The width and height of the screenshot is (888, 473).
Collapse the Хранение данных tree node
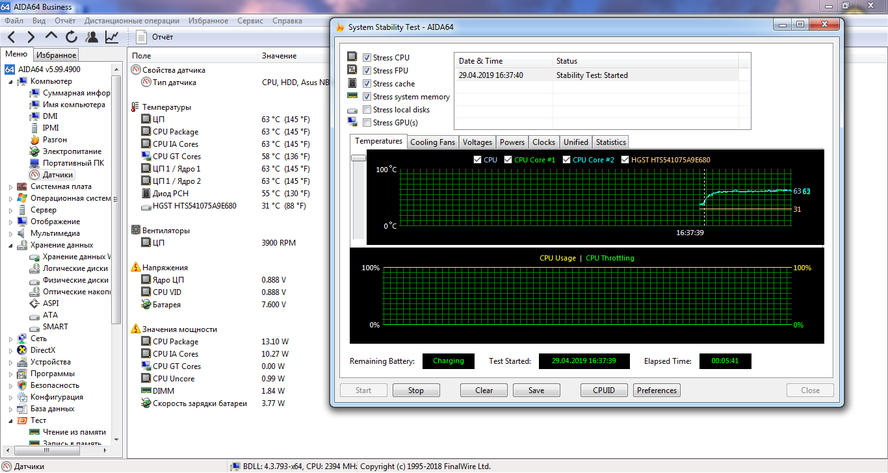click(x=11, y=245)
